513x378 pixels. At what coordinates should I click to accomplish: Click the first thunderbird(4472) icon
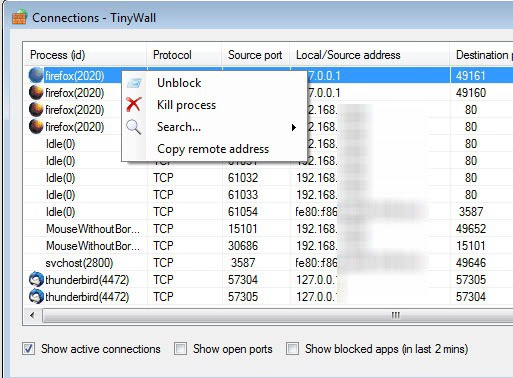(x=36, y=280)
